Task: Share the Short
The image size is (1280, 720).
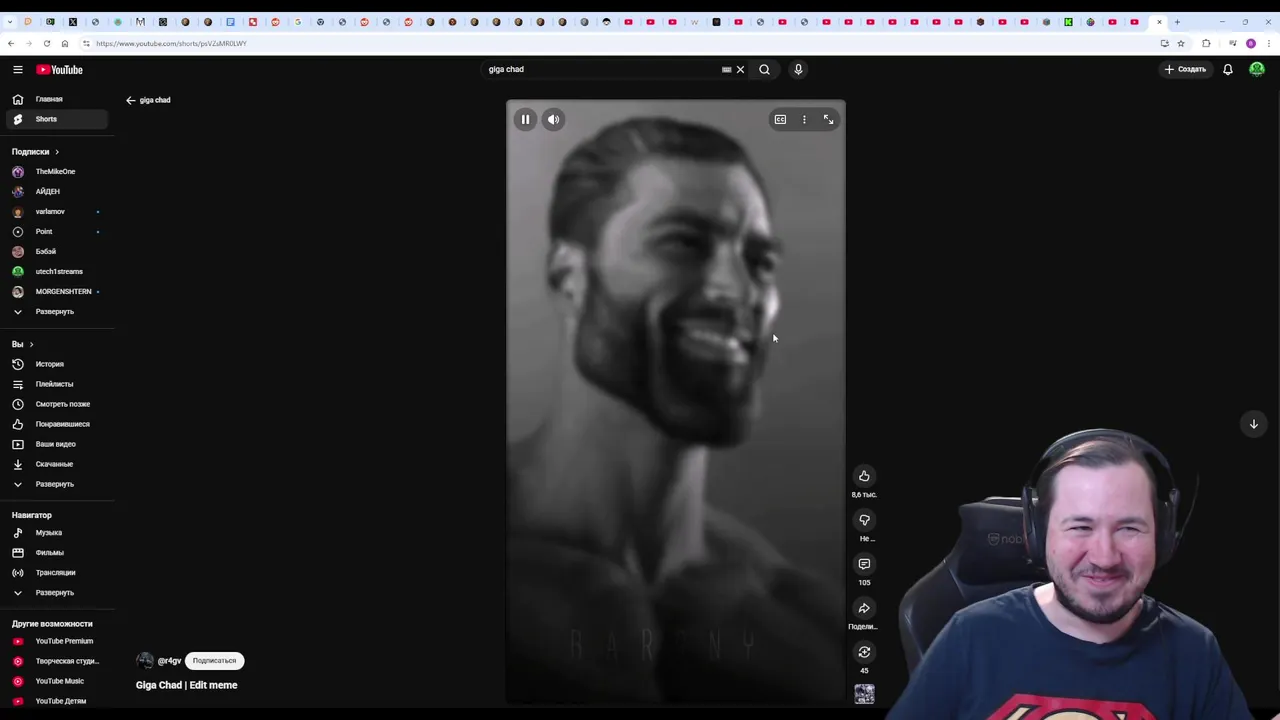Action: pyautogui.click(x=864, y=608)
